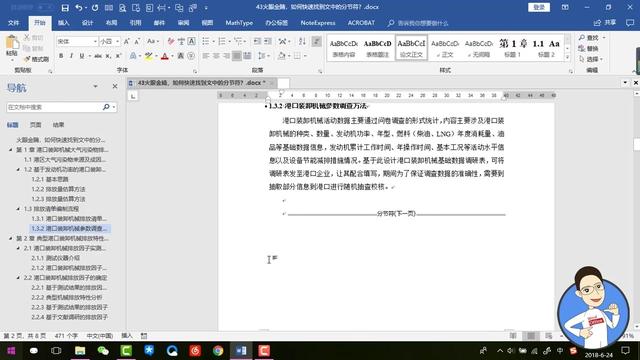
Task: Open Chrome from the taskbar
Action: 218,351
